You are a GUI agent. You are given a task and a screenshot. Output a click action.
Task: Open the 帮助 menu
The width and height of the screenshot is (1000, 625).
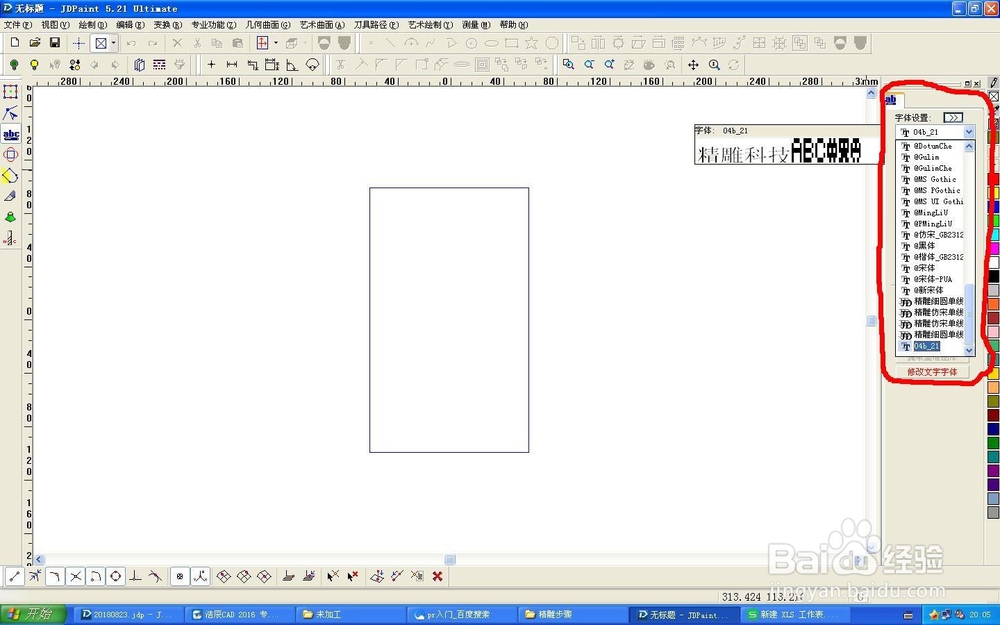(513, 25)
